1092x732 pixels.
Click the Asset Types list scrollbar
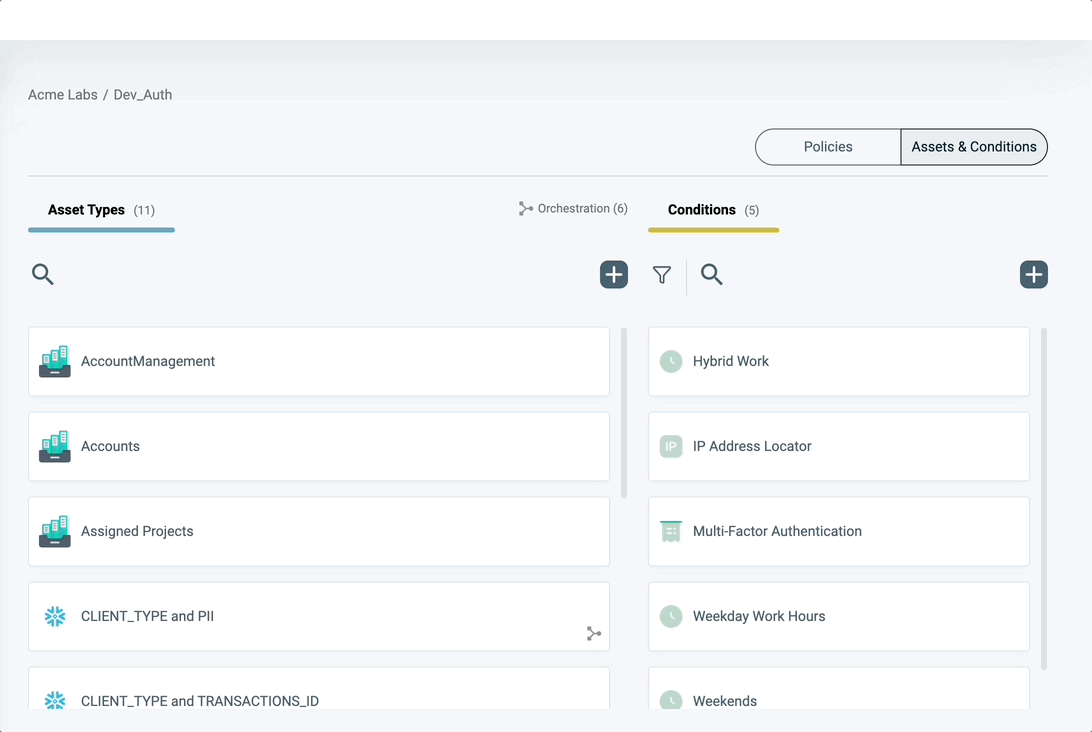pos(624,412)
